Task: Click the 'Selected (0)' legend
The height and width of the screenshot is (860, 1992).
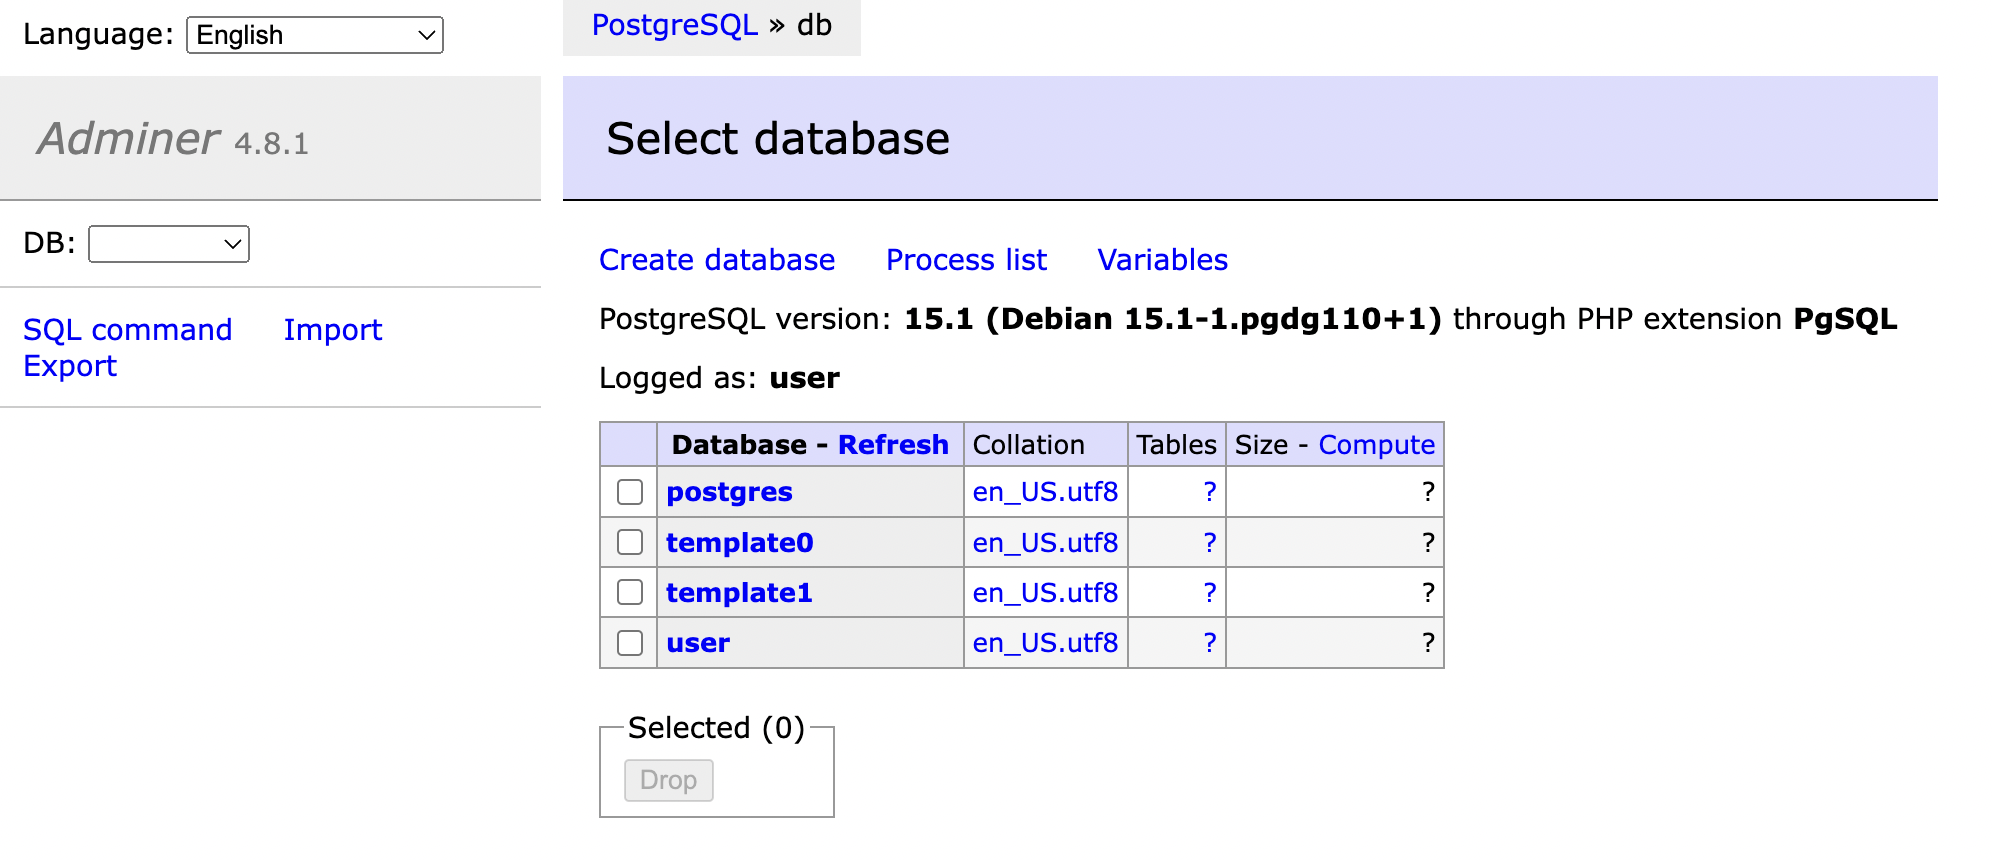Action: click(716, 728)
